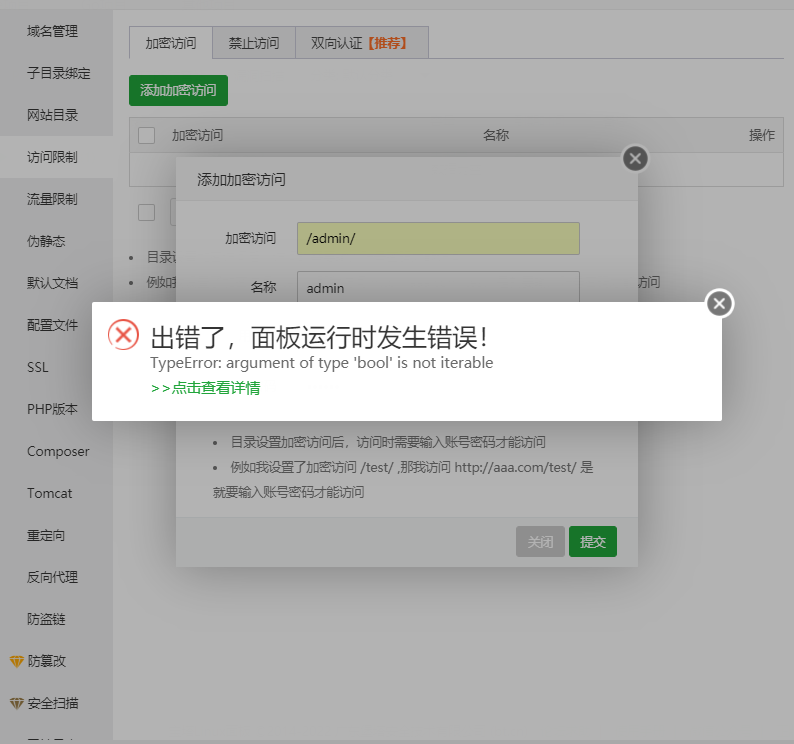Open 反向代理 in the sidebar
The width and height of the screenshot is (794, 744).
click(52, 577)
